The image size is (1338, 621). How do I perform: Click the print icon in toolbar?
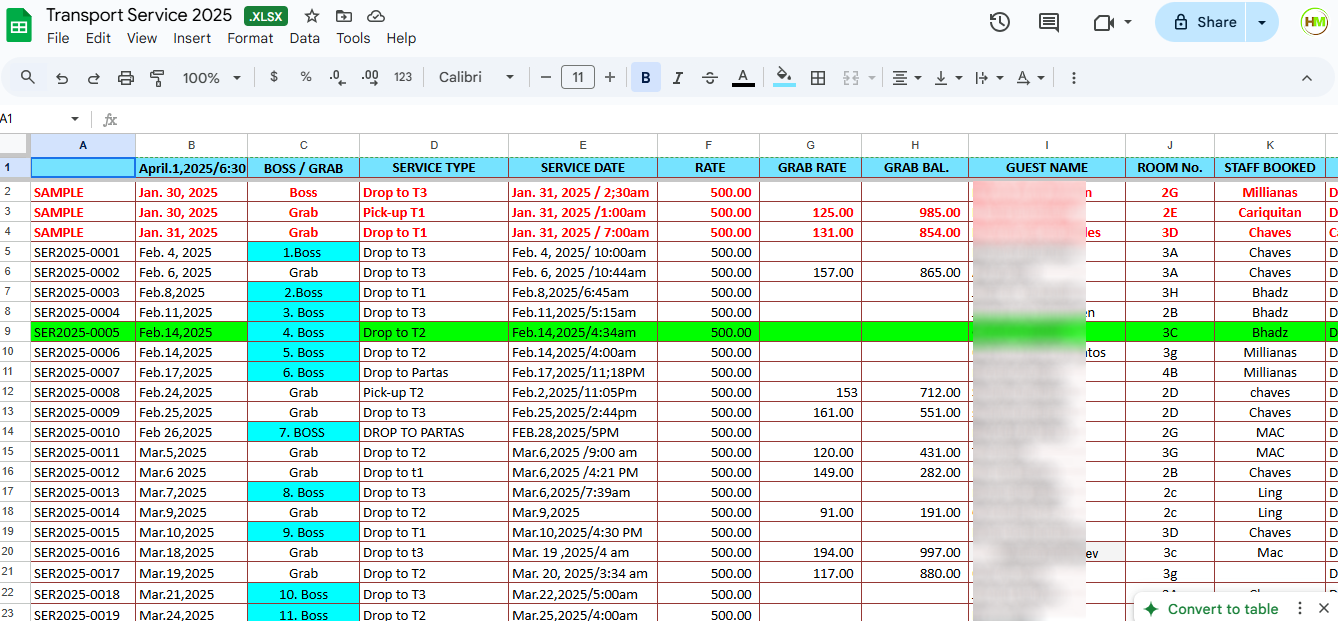coord(126,78)
